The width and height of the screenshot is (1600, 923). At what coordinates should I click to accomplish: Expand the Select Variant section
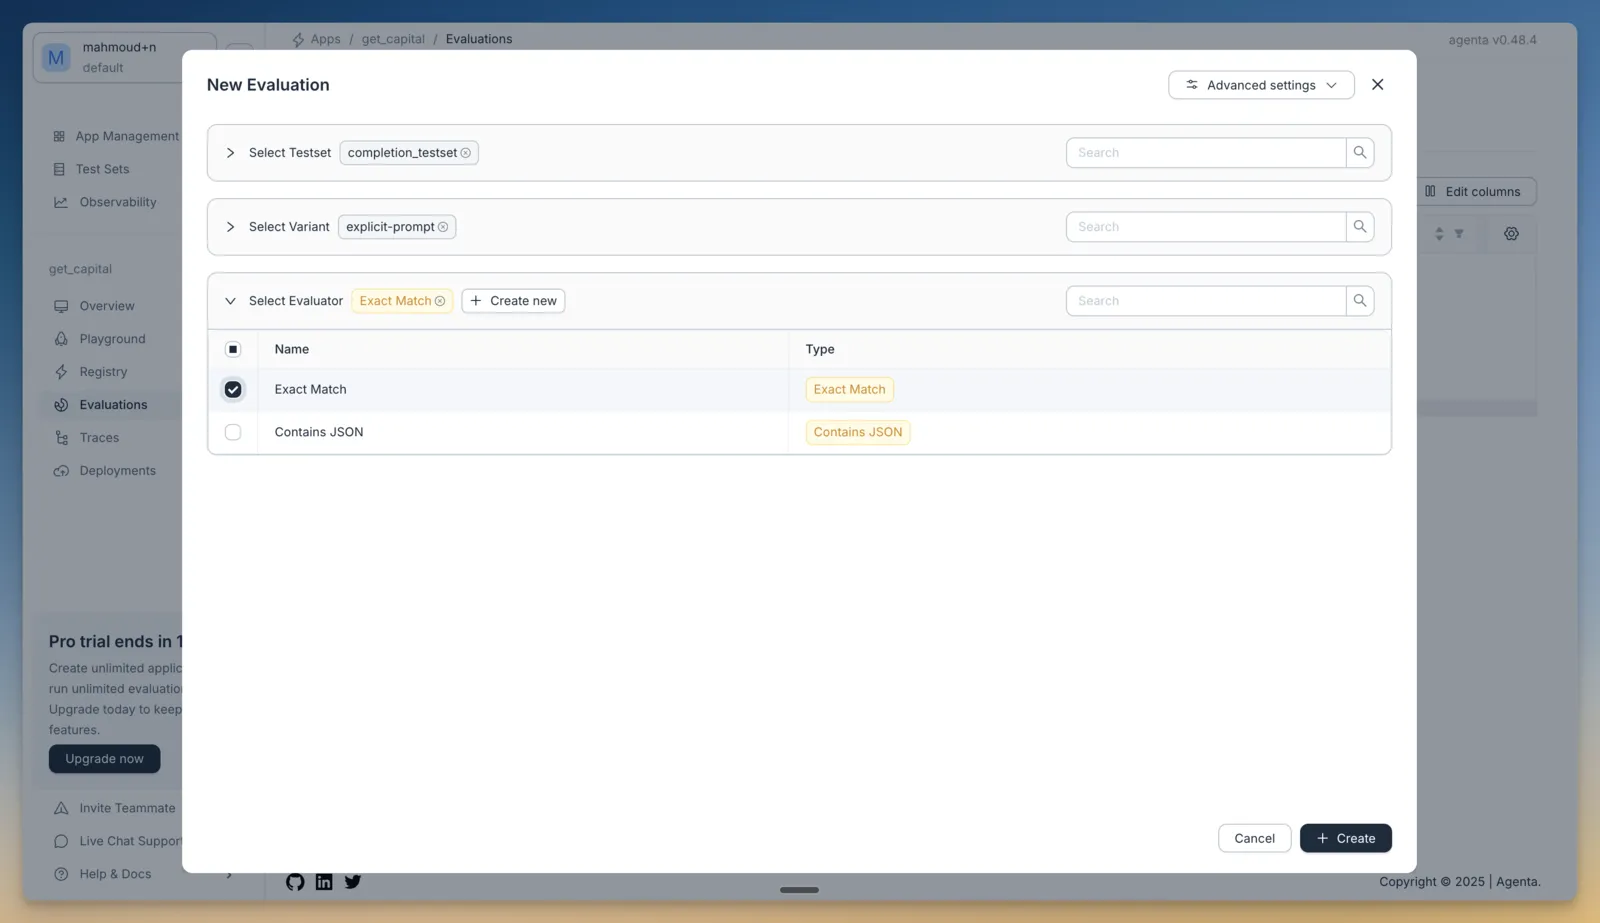point(230,227)
